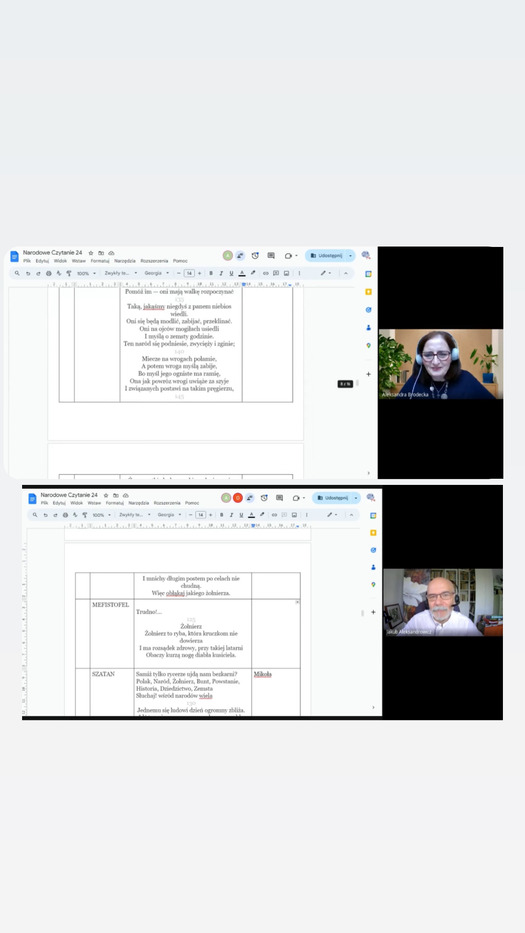Toggle bold in Jakub's recording toolbar

click(x=221, y=515)
